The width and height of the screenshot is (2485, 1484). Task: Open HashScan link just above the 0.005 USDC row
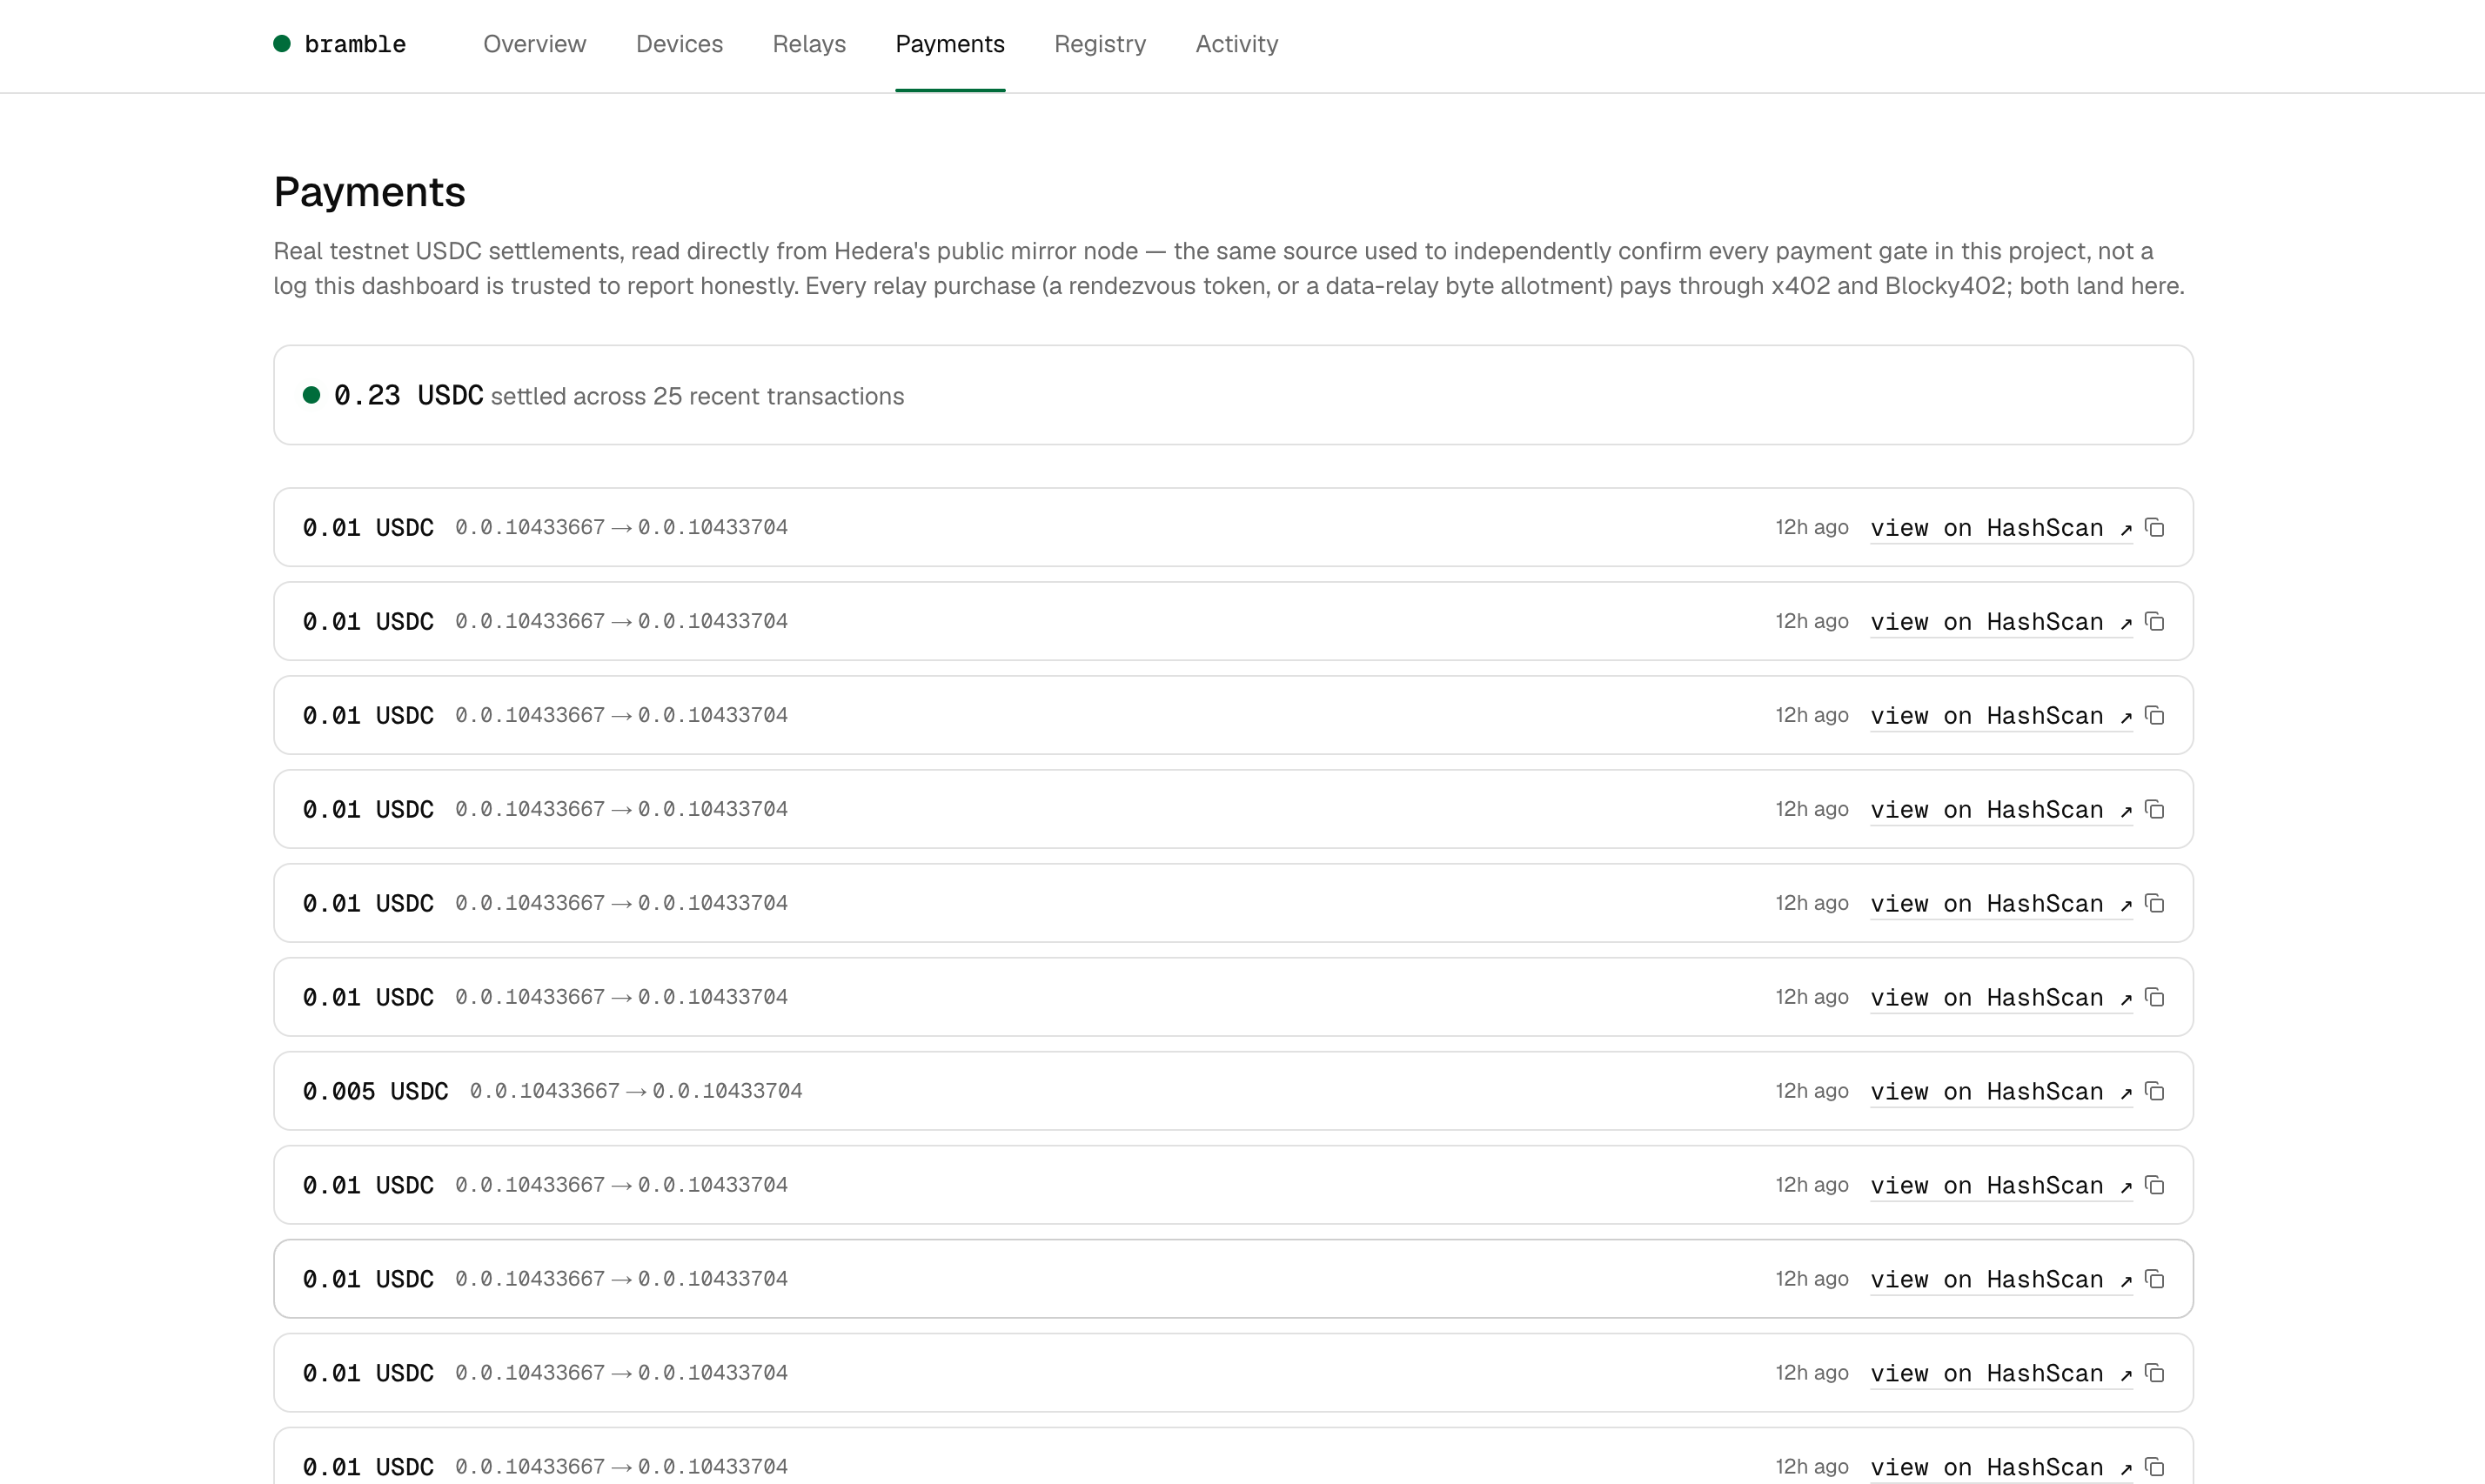(x=2001, y=997)
